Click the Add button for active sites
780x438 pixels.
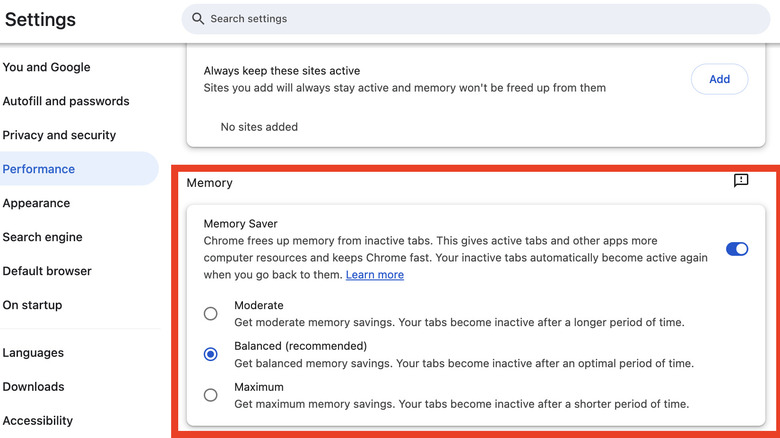pyautogui.click(x=719, y=79)
